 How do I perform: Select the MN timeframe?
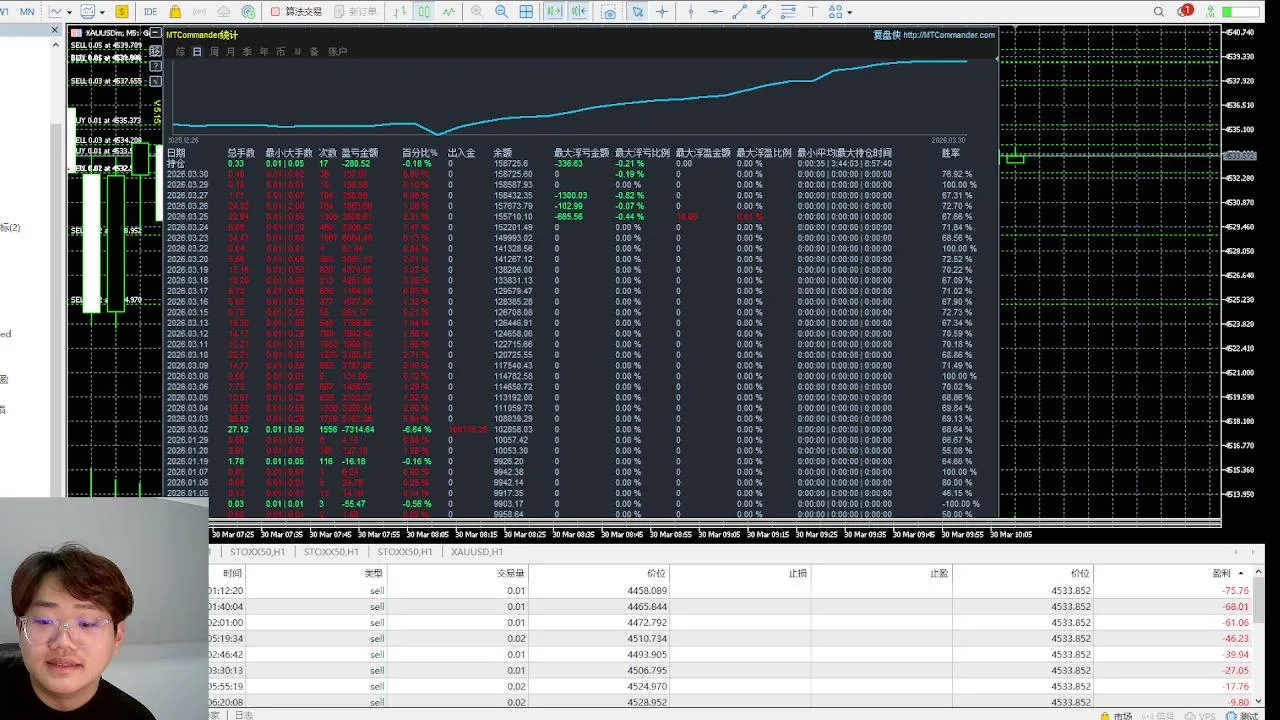pos(27,12)
